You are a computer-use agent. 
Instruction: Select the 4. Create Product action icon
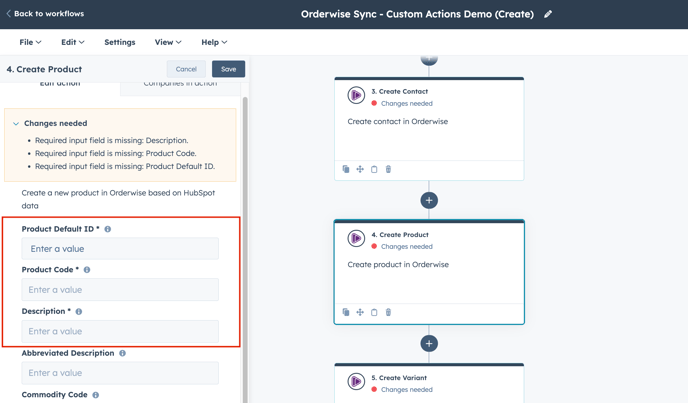(x=356, y=238)
